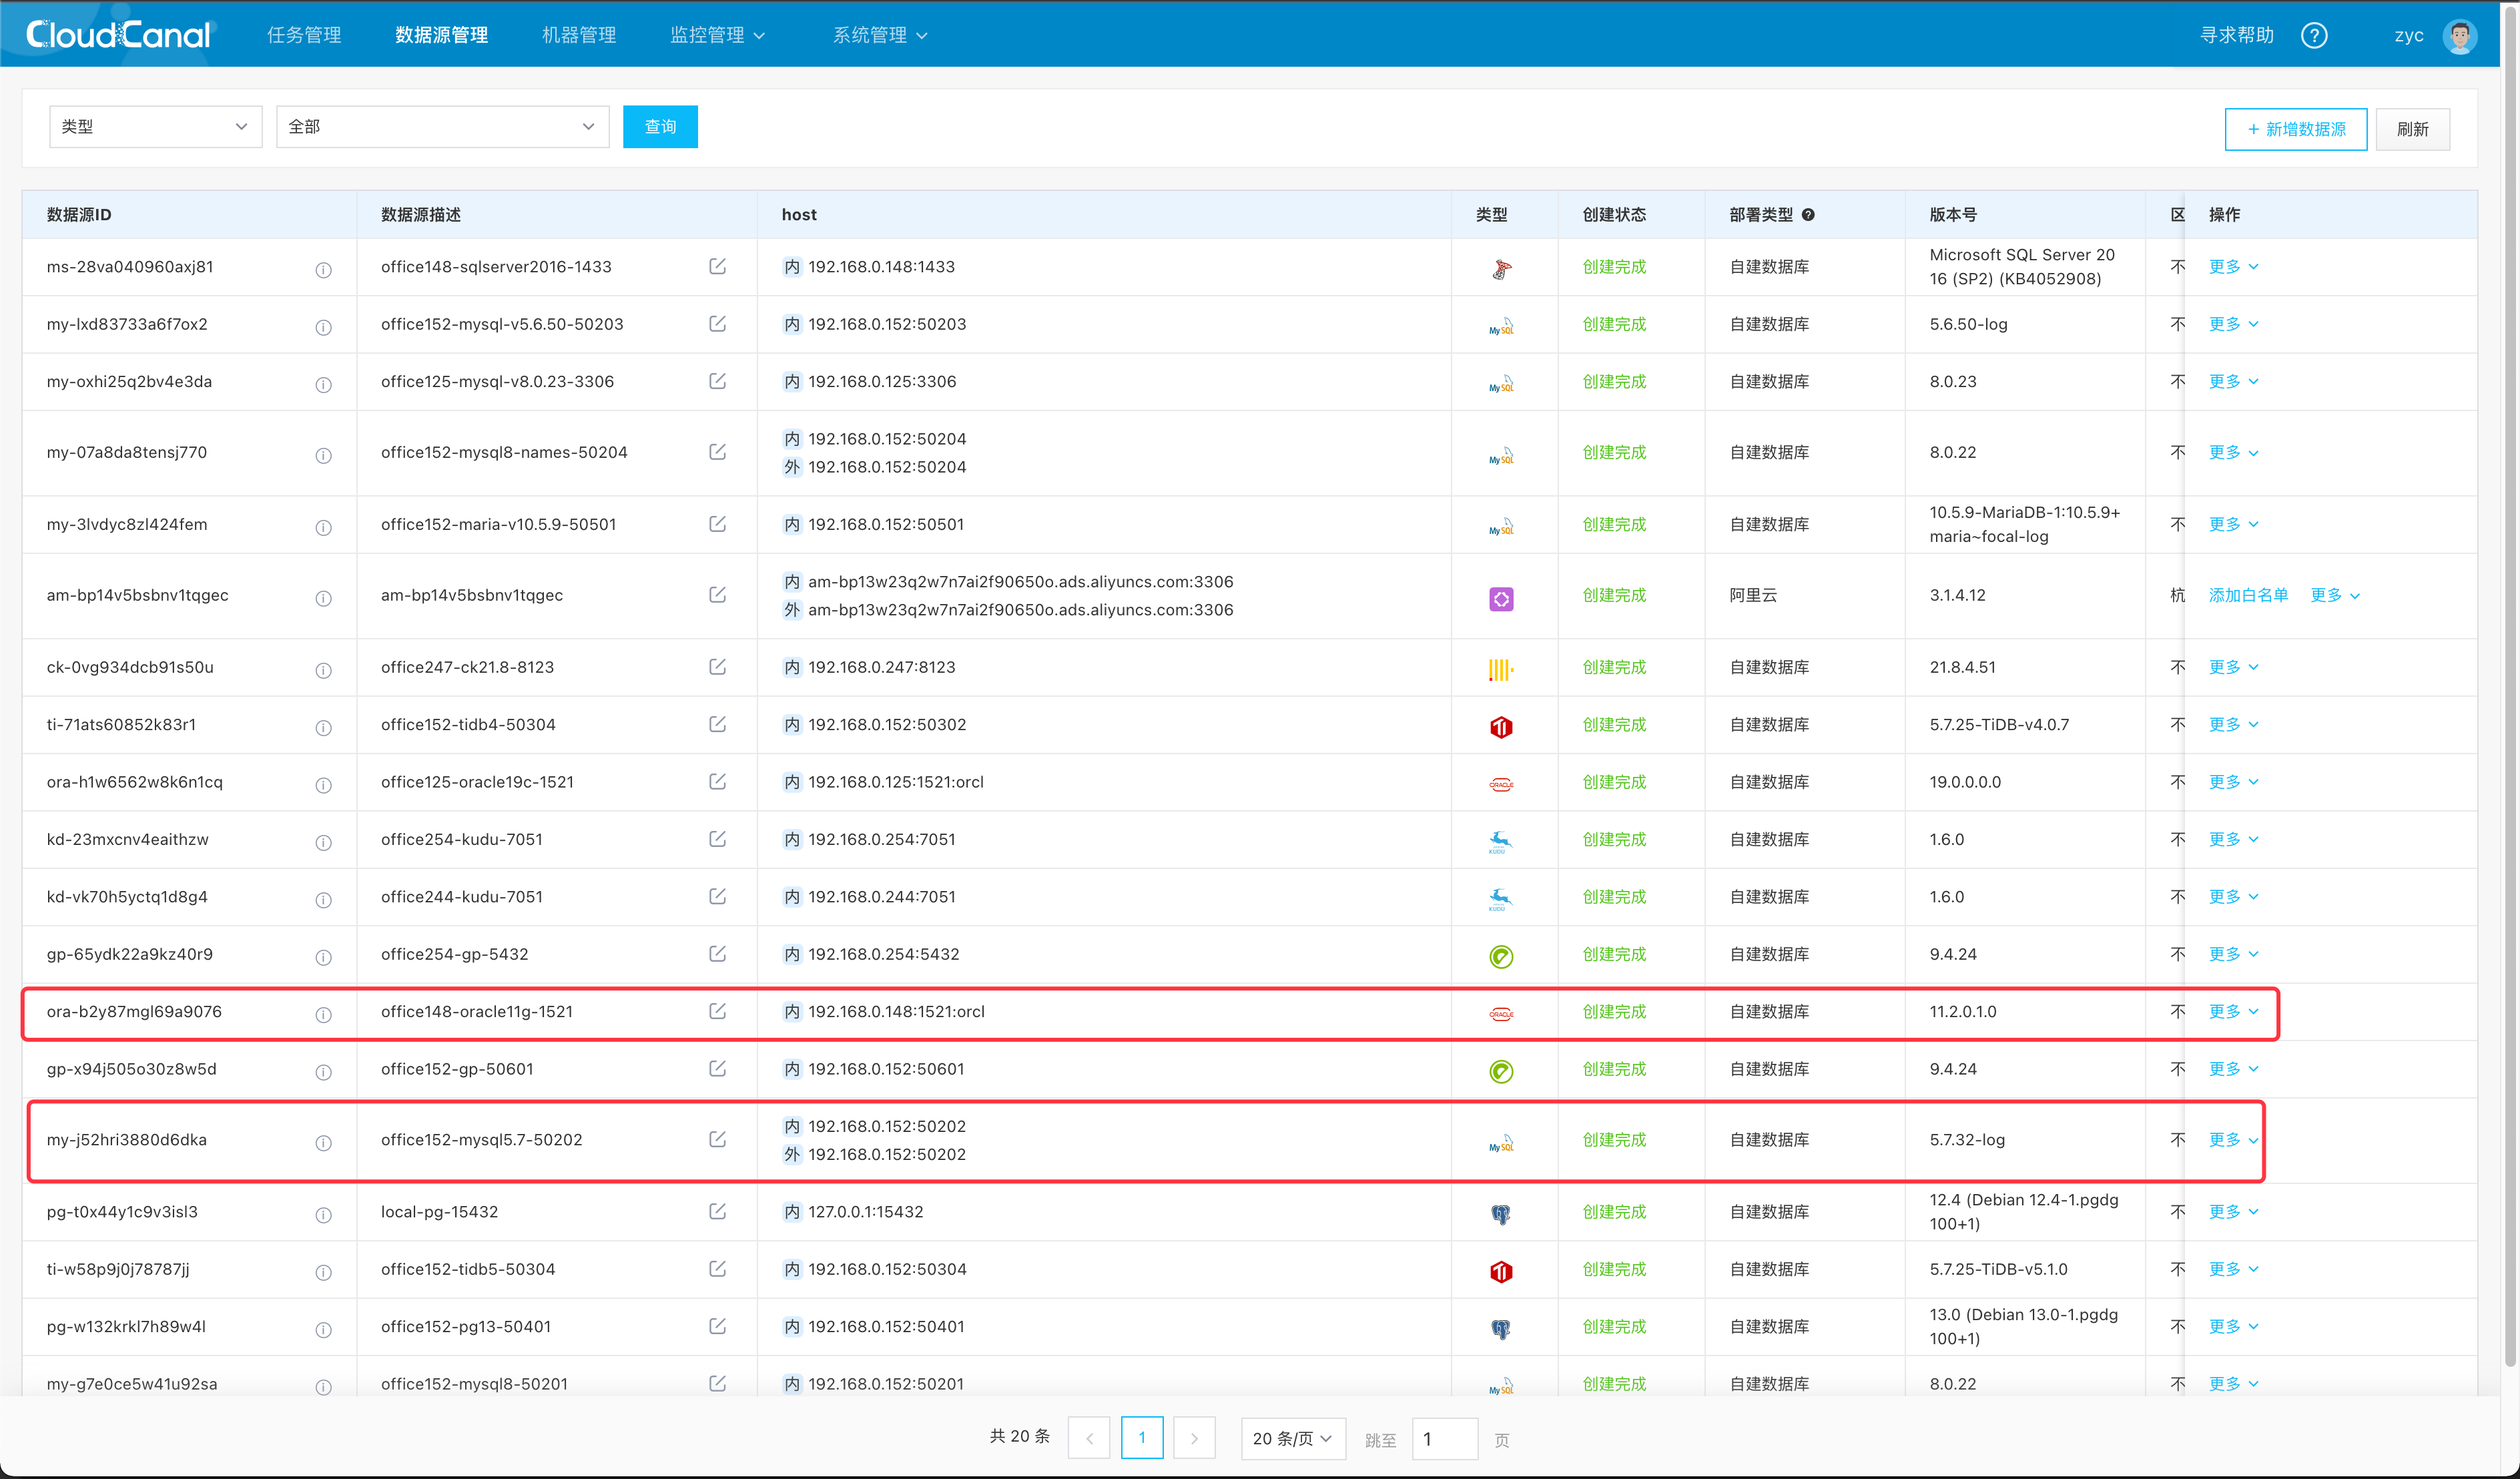
Task: Click info icon beside ti-w58p9j0j78787jj
Action: click(323, 1273)
